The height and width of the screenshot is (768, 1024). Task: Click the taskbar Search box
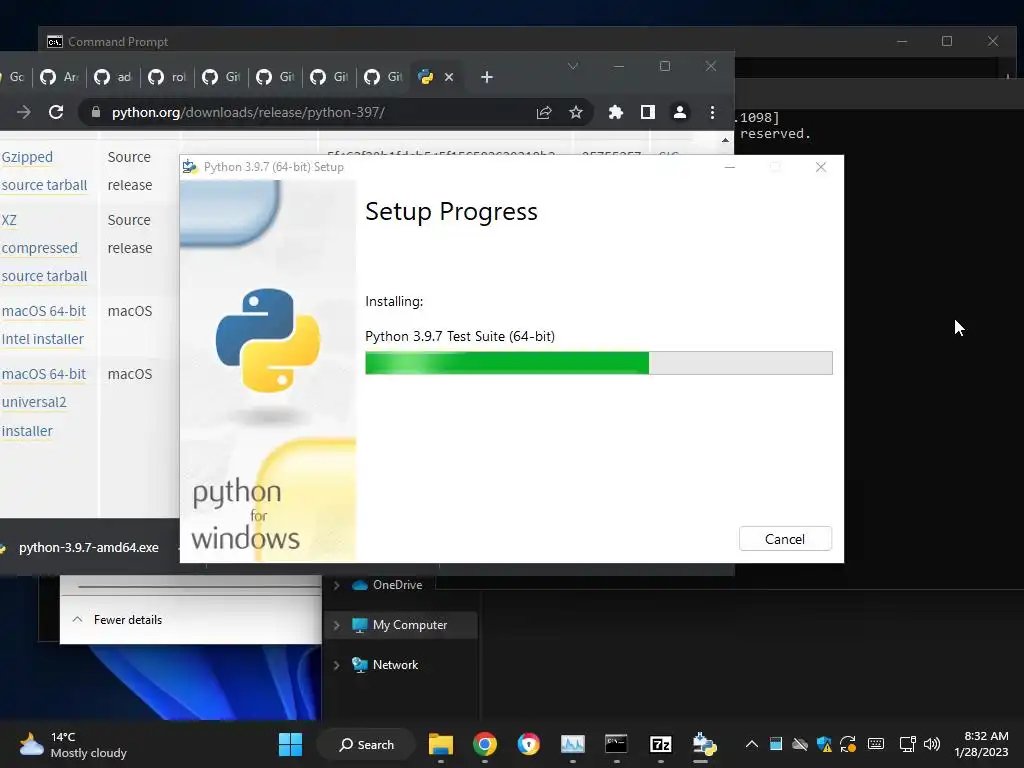pyautogui.click(x=366, y=744)
